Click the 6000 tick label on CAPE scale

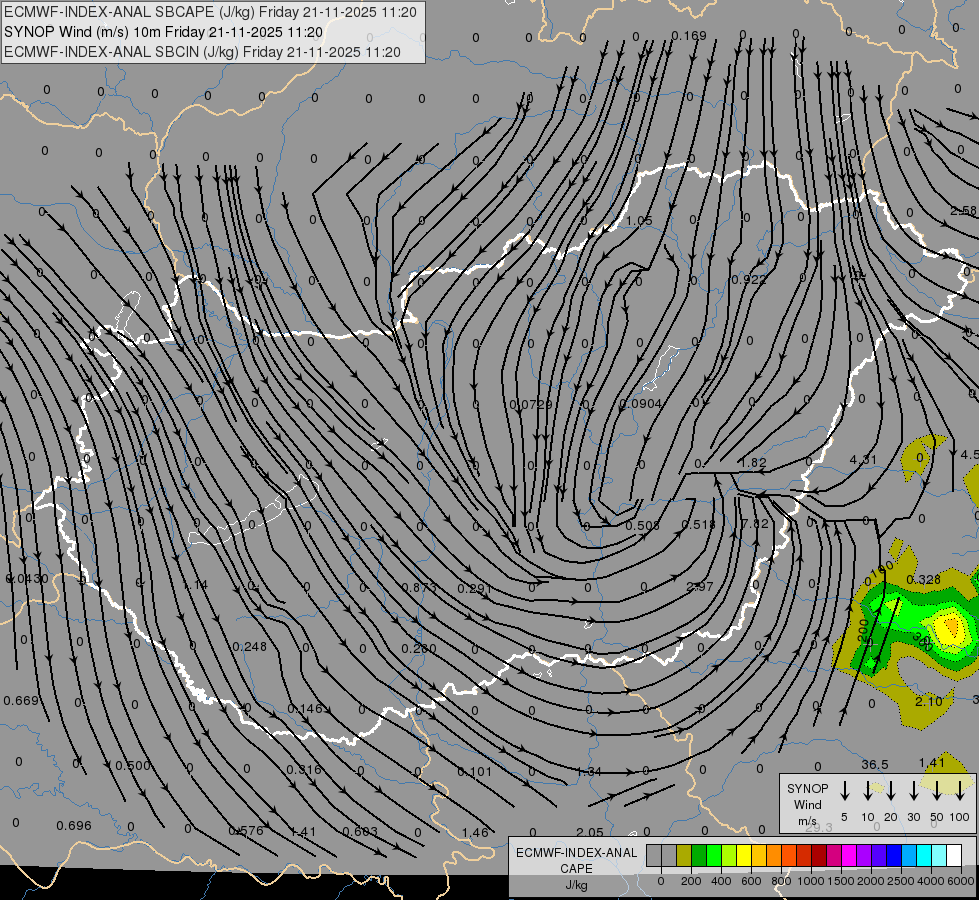point(960,881)
